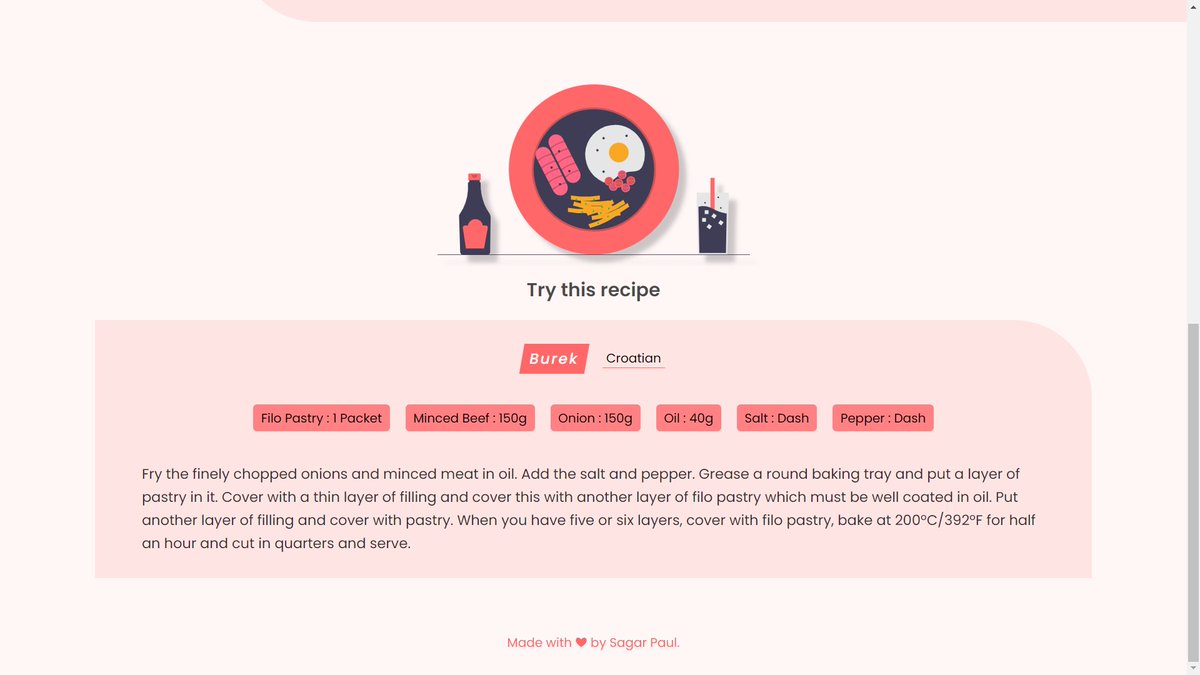Click the Try this recipe heading
The height and width of the screenshot is (675, 1200).
[593, 290]
